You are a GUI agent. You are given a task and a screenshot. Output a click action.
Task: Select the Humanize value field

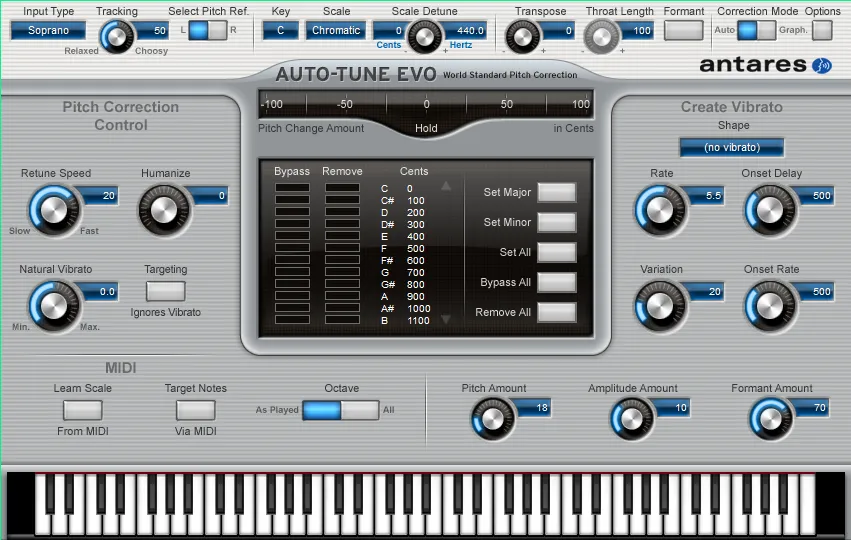tap(211, 195)
